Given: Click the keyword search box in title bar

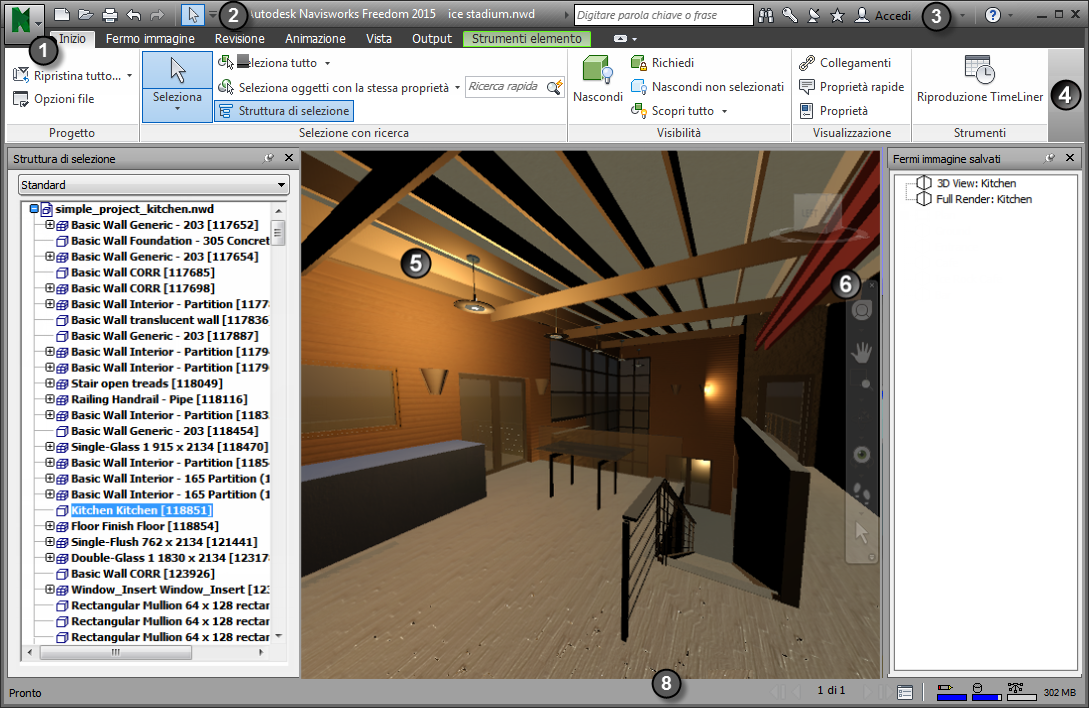Looking at the screenshot, I should [x=663, y=15].
